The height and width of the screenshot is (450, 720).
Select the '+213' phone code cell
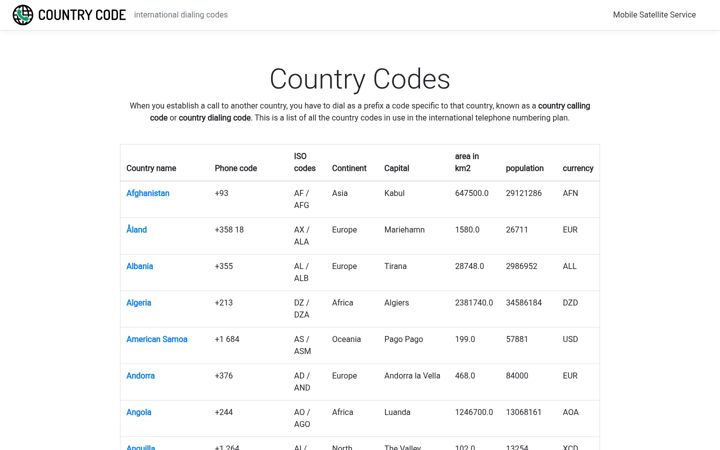224,303
